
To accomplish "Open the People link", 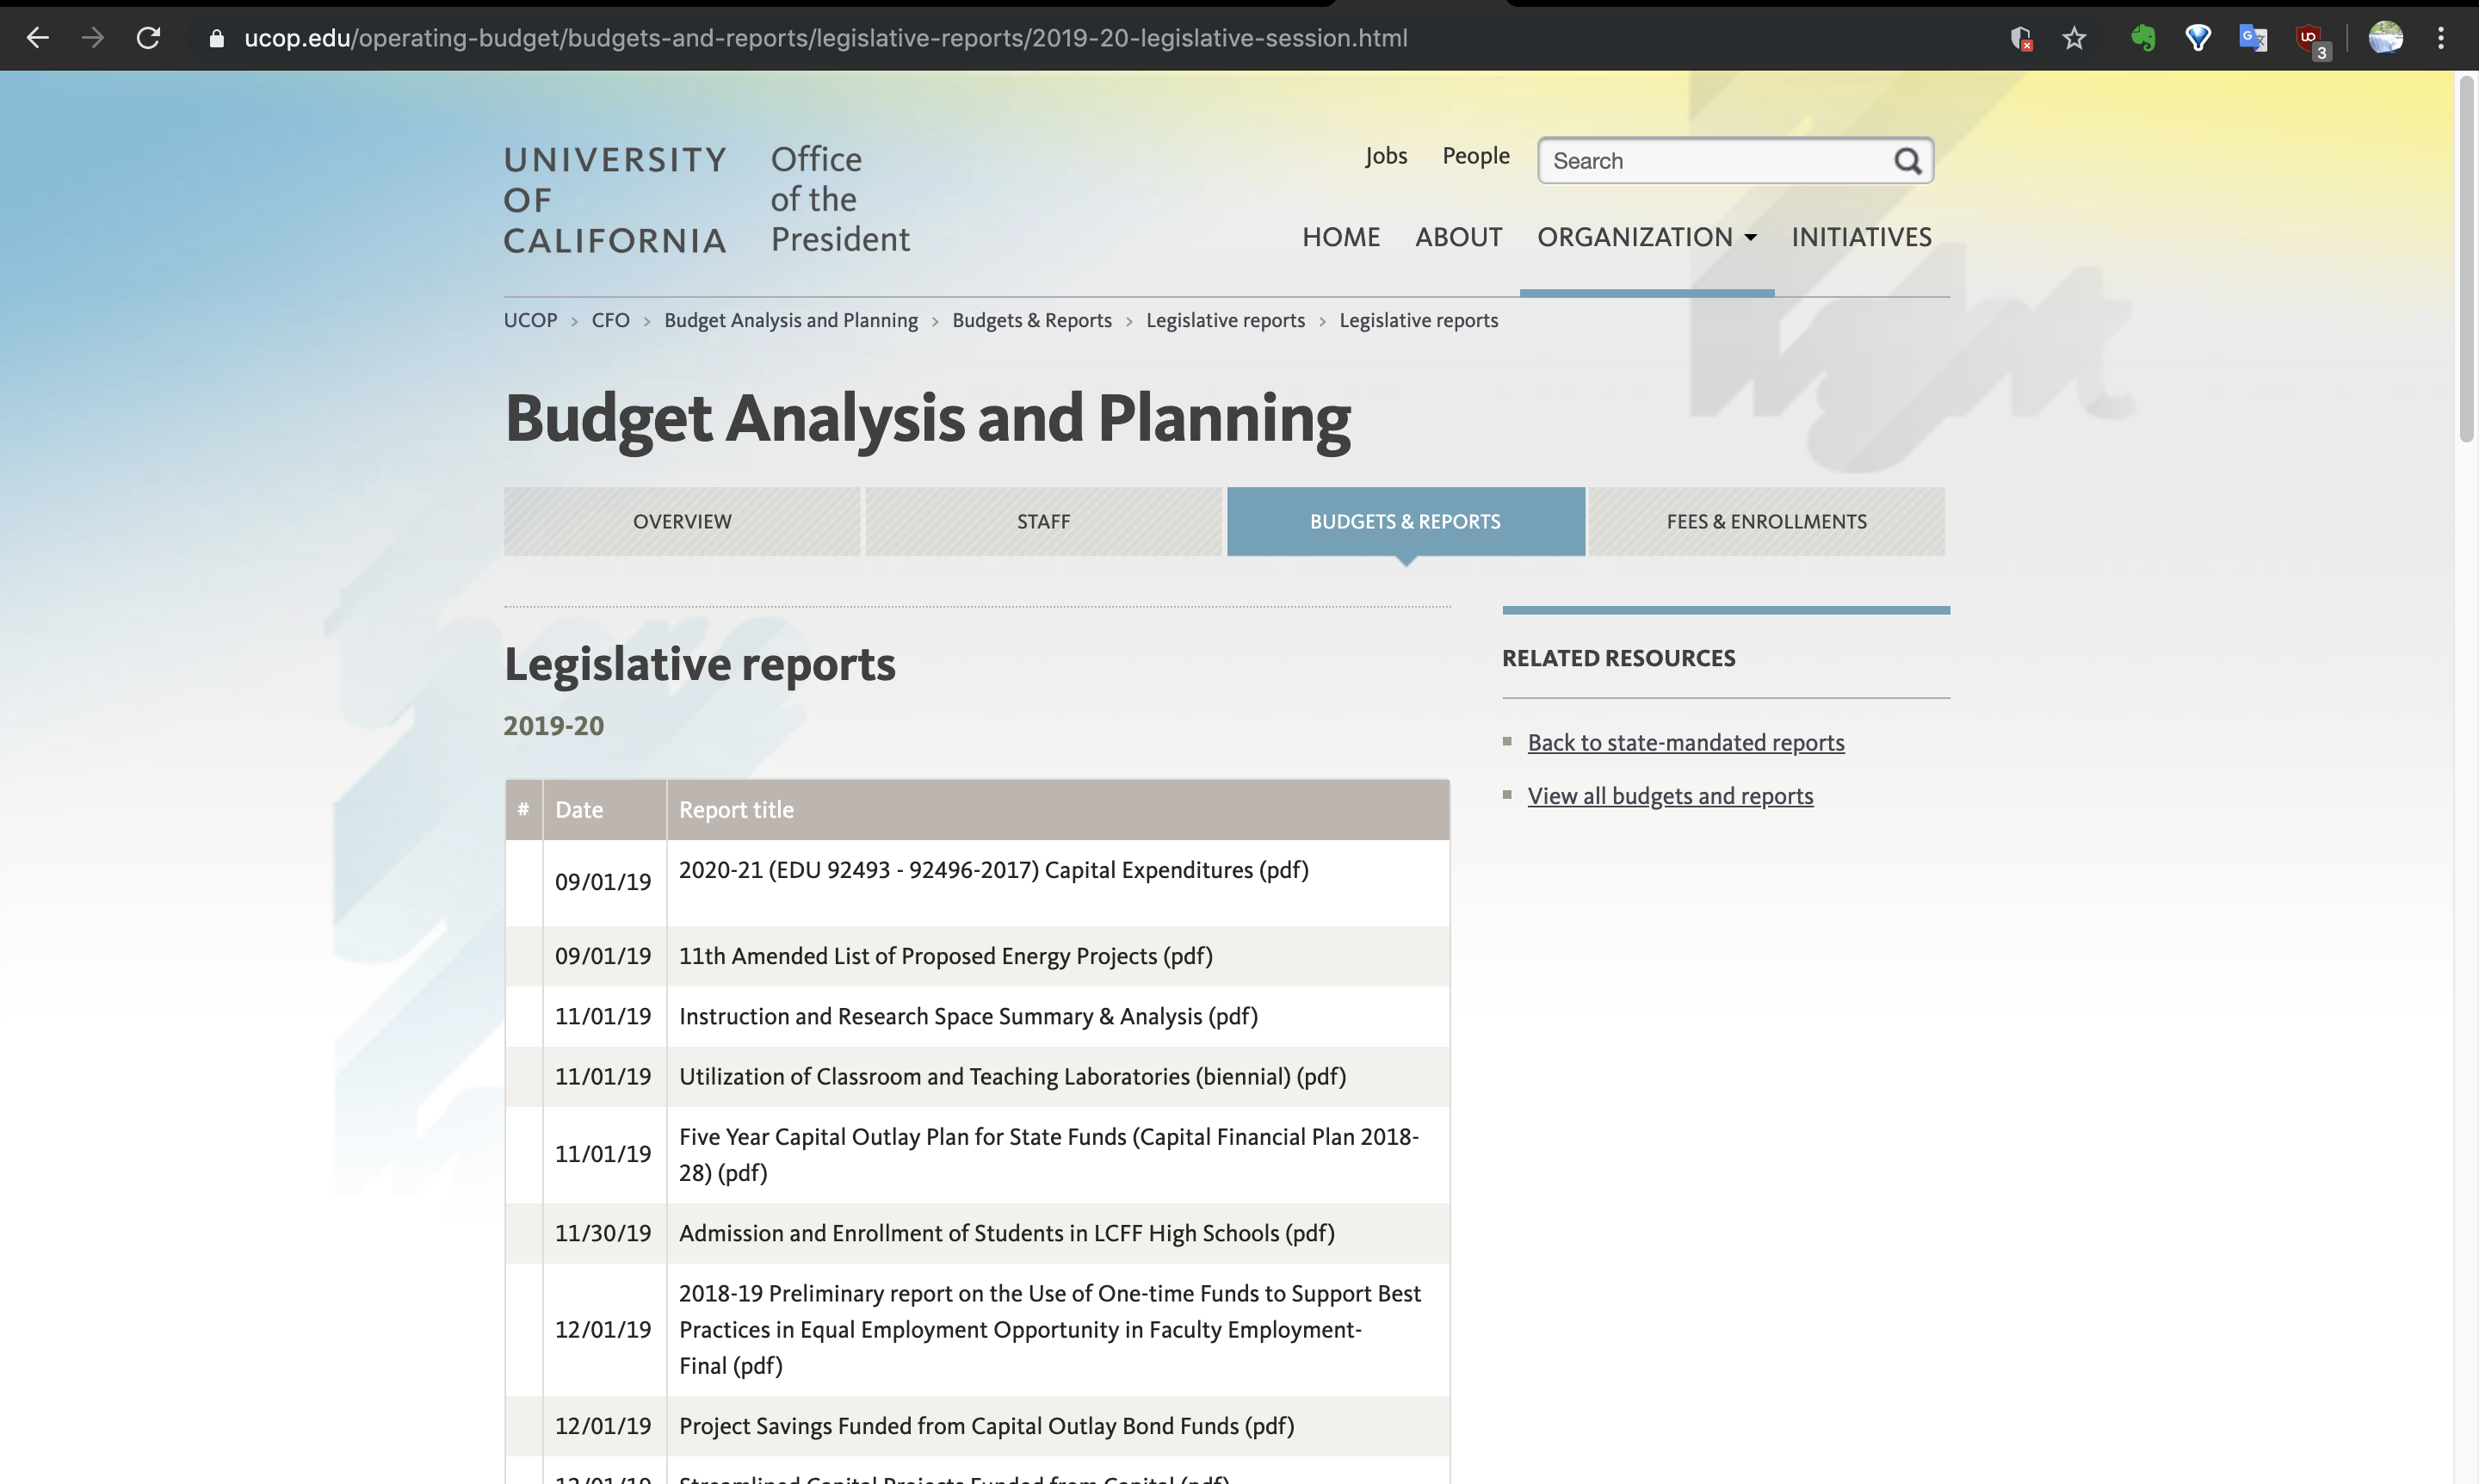I will pos(1475,156).
